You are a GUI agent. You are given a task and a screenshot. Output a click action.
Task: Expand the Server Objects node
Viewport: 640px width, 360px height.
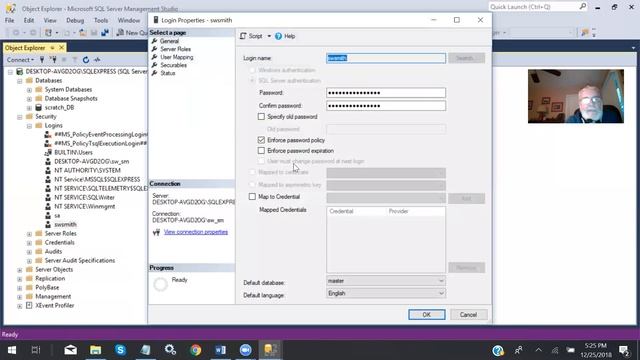coord(20,270)
